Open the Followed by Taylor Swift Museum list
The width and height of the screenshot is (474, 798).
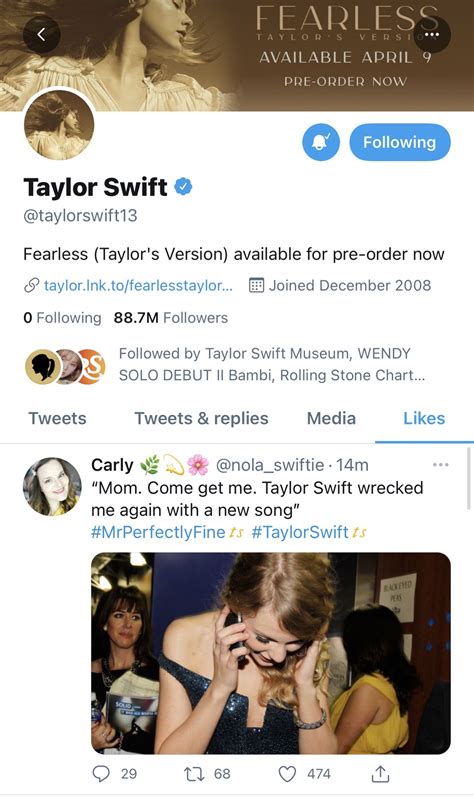pos(224,364)
